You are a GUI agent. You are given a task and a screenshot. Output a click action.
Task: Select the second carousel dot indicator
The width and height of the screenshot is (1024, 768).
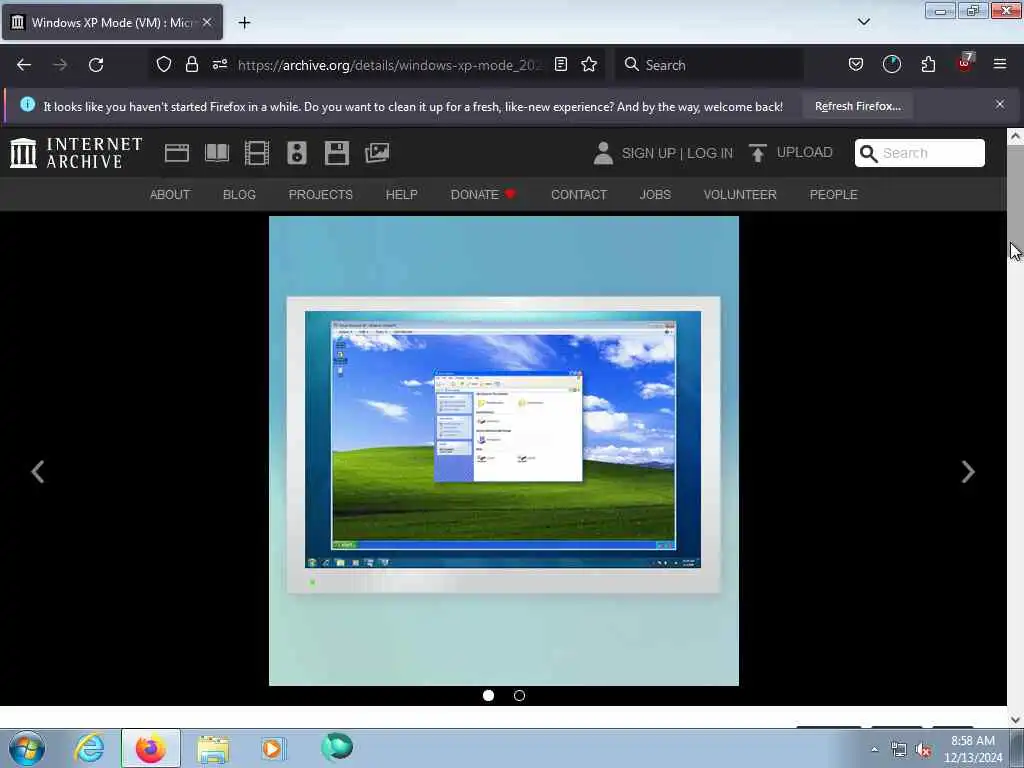[519, 696]
